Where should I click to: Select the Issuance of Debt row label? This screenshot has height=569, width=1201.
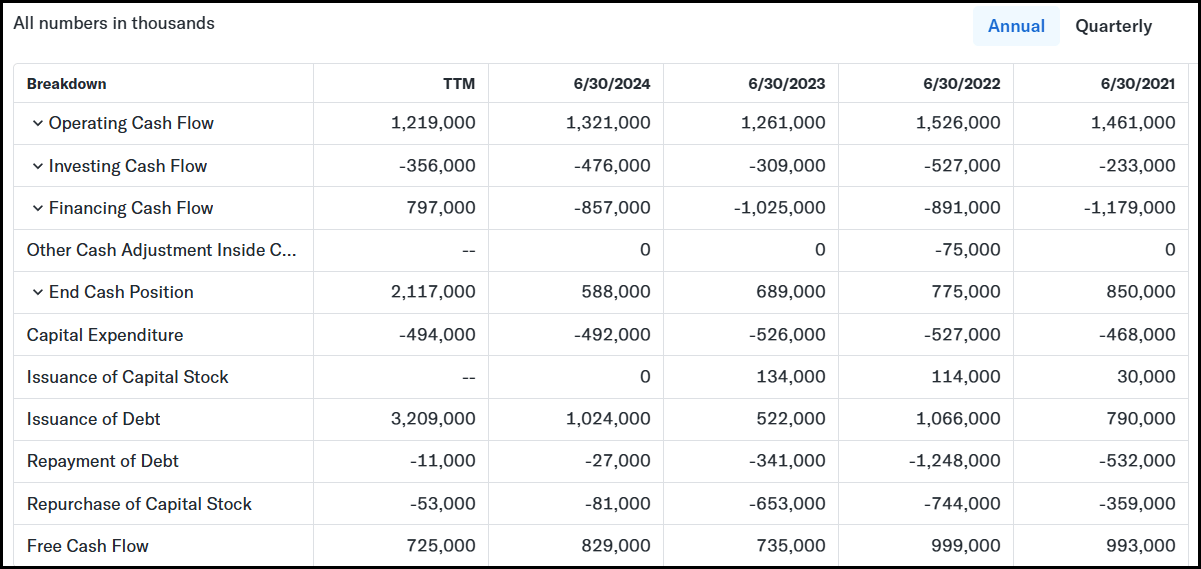click(x=94, y=419)
